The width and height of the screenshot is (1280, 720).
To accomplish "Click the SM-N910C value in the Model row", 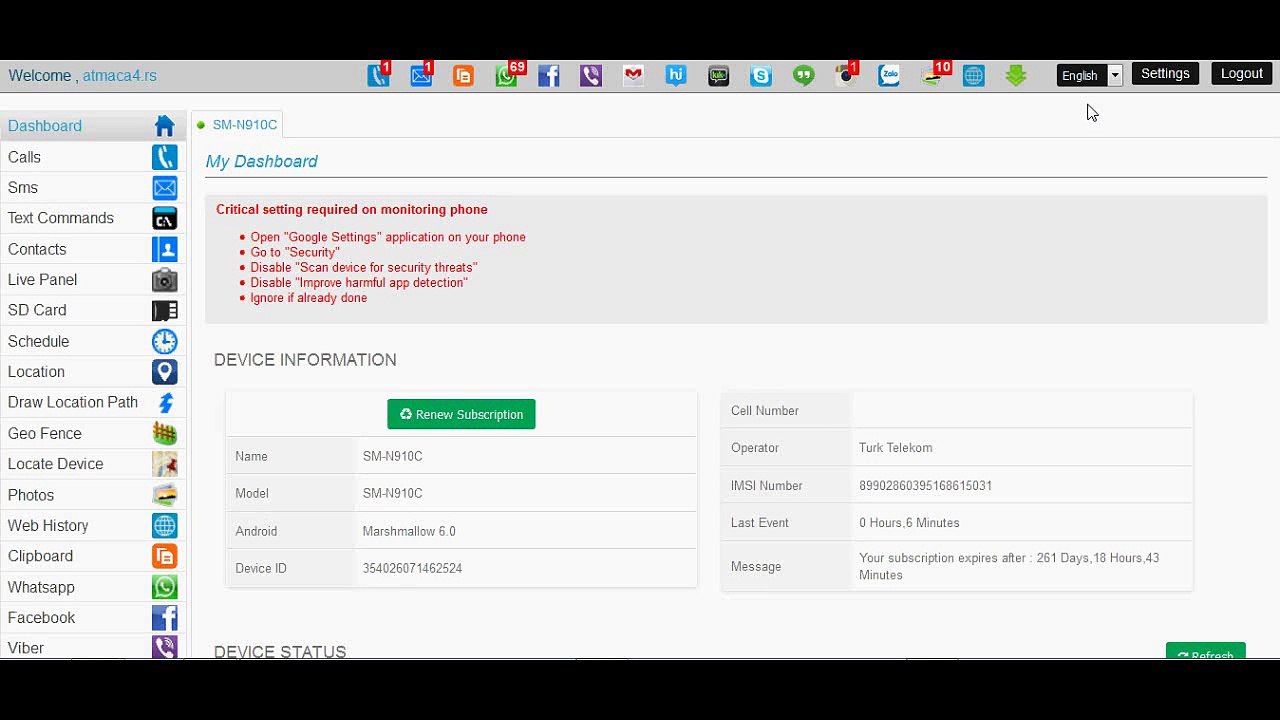I will 392,493.
